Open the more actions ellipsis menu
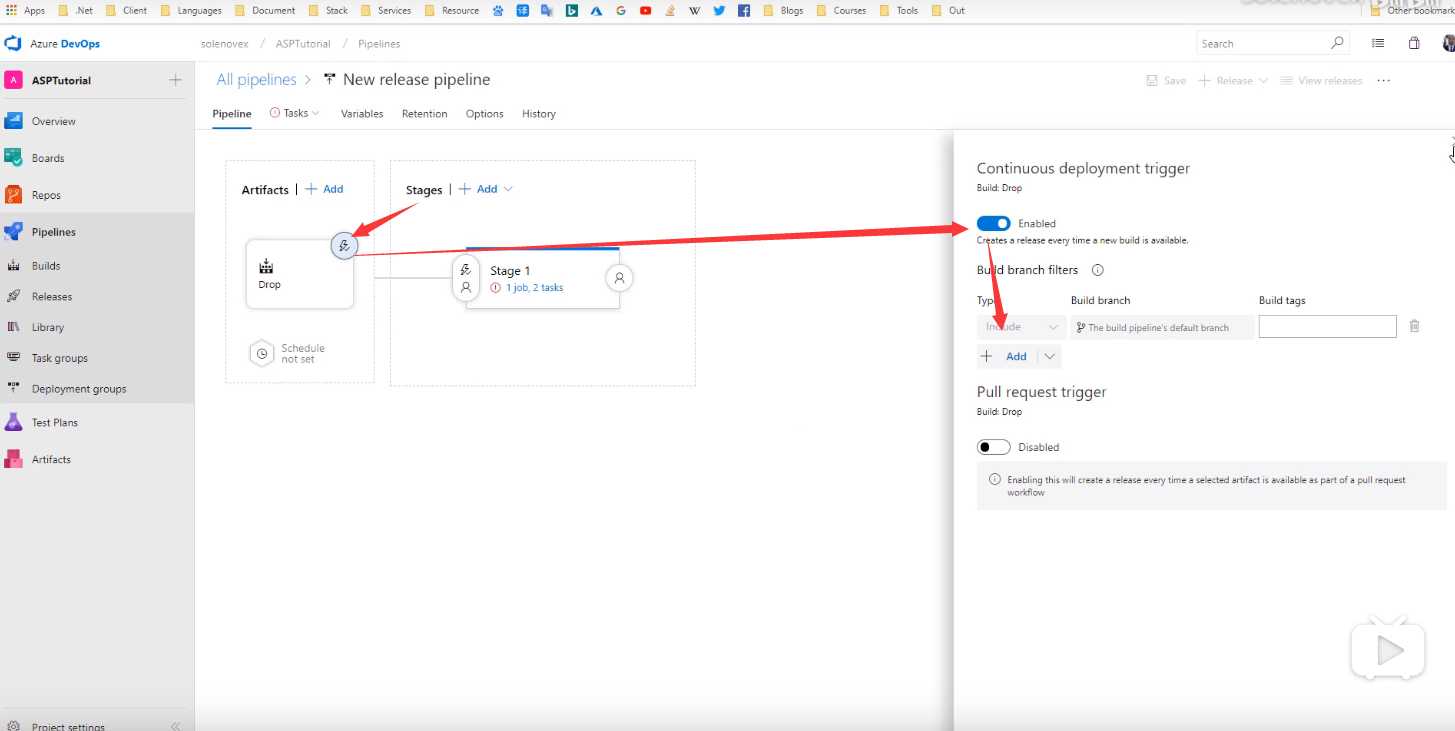 click(x=1384, y=80)
